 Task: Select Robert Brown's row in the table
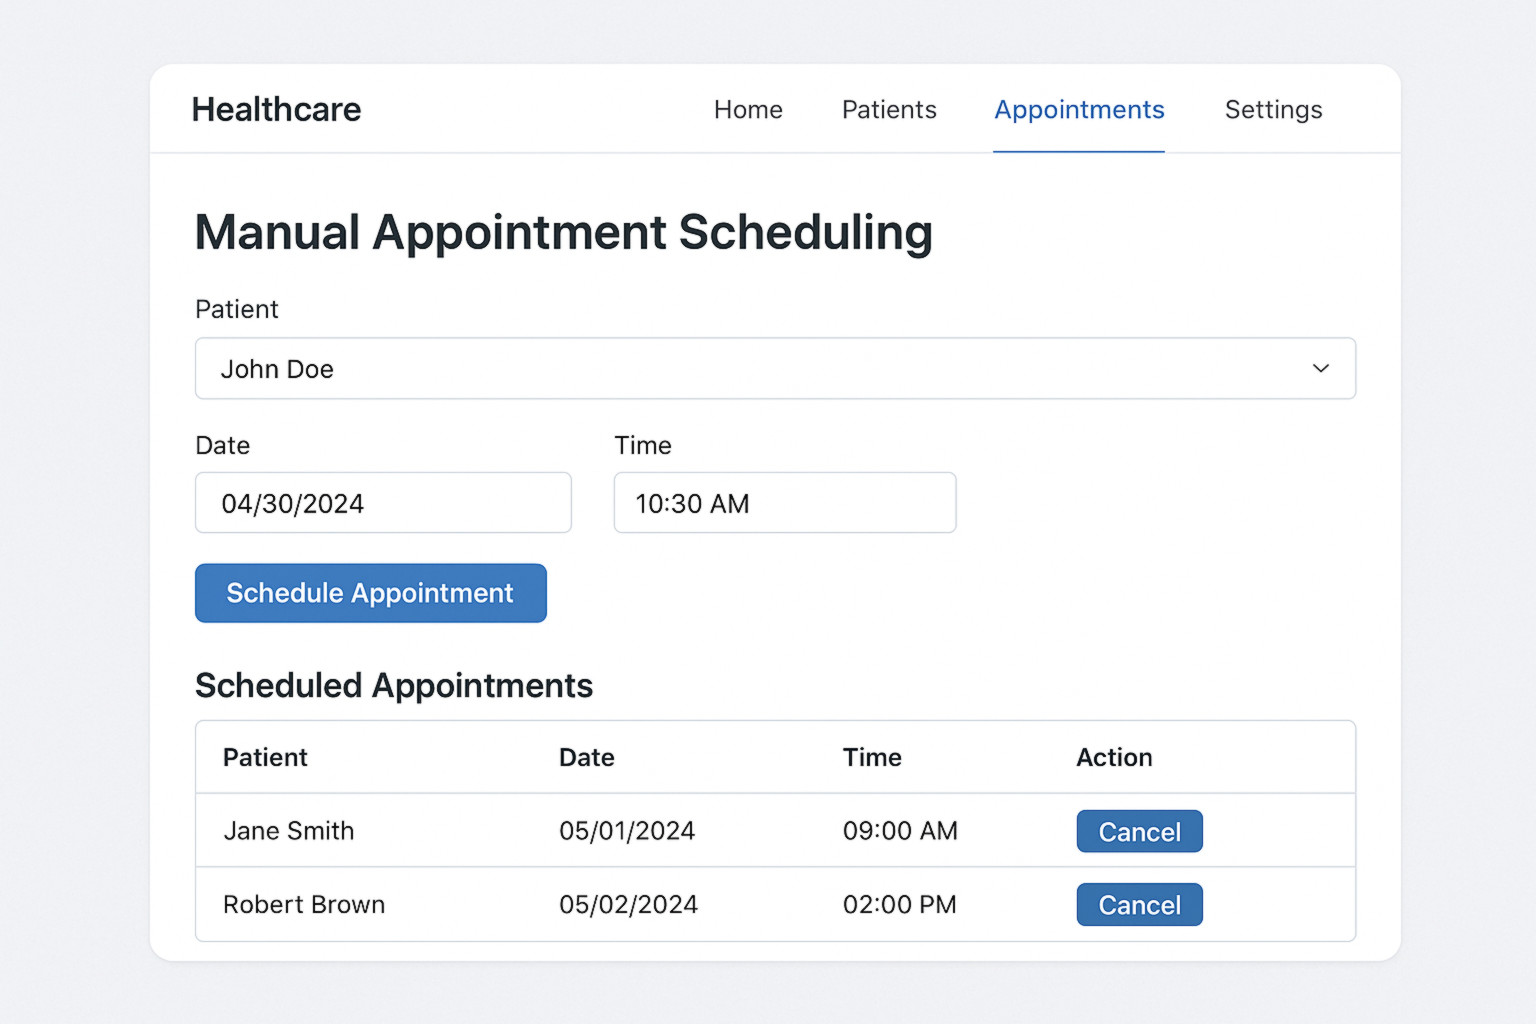[x=500, y=904]
